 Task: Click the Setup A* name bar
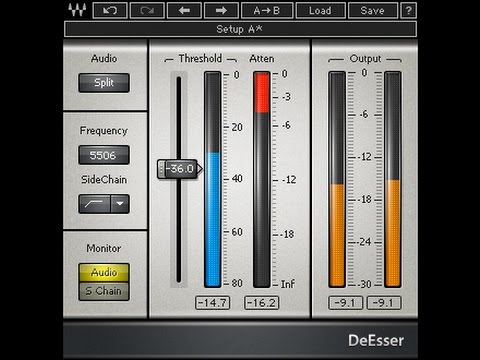[240, 29]
